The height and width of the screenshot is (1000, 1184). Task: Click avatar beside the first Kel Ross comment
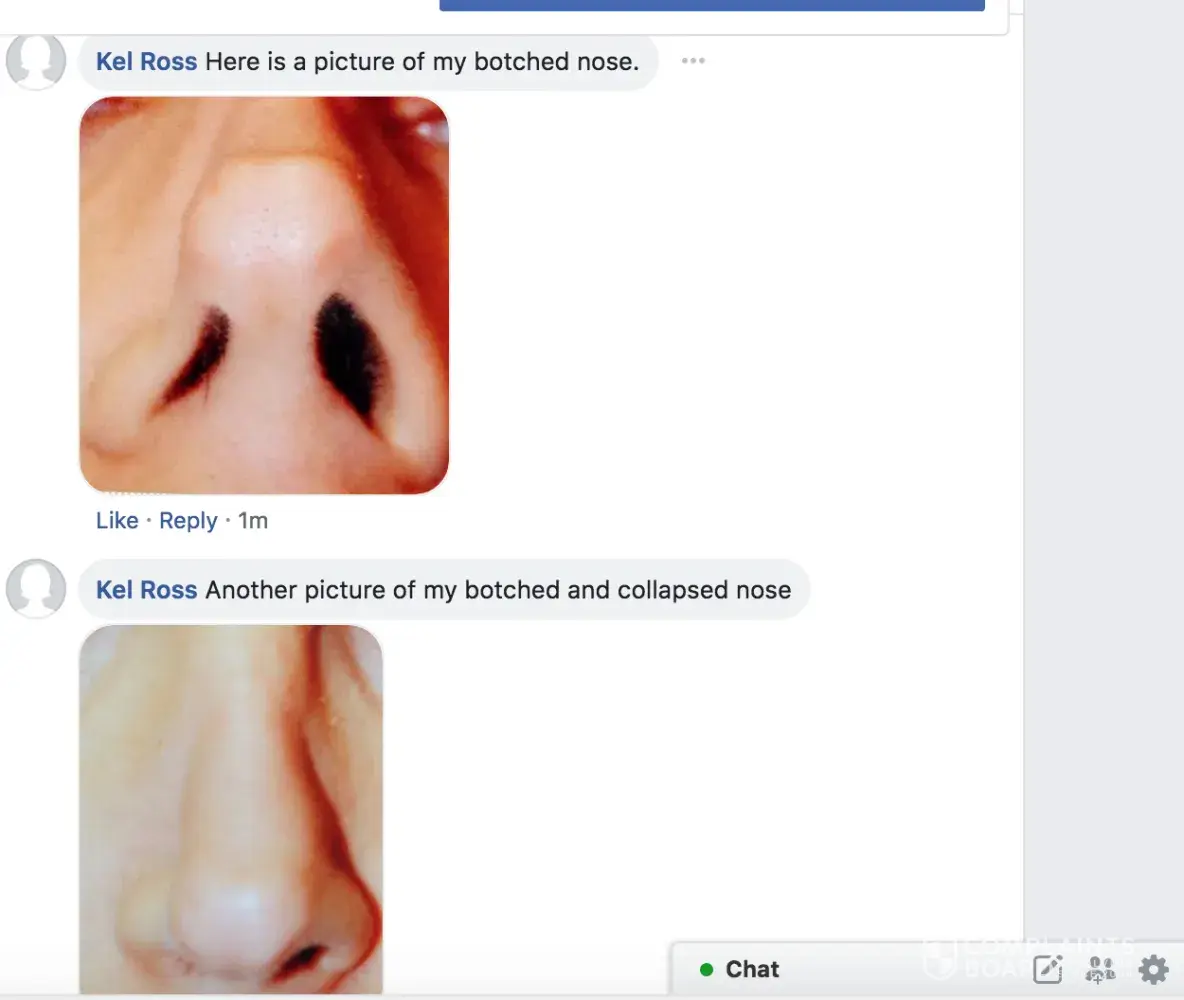[36, 61]
